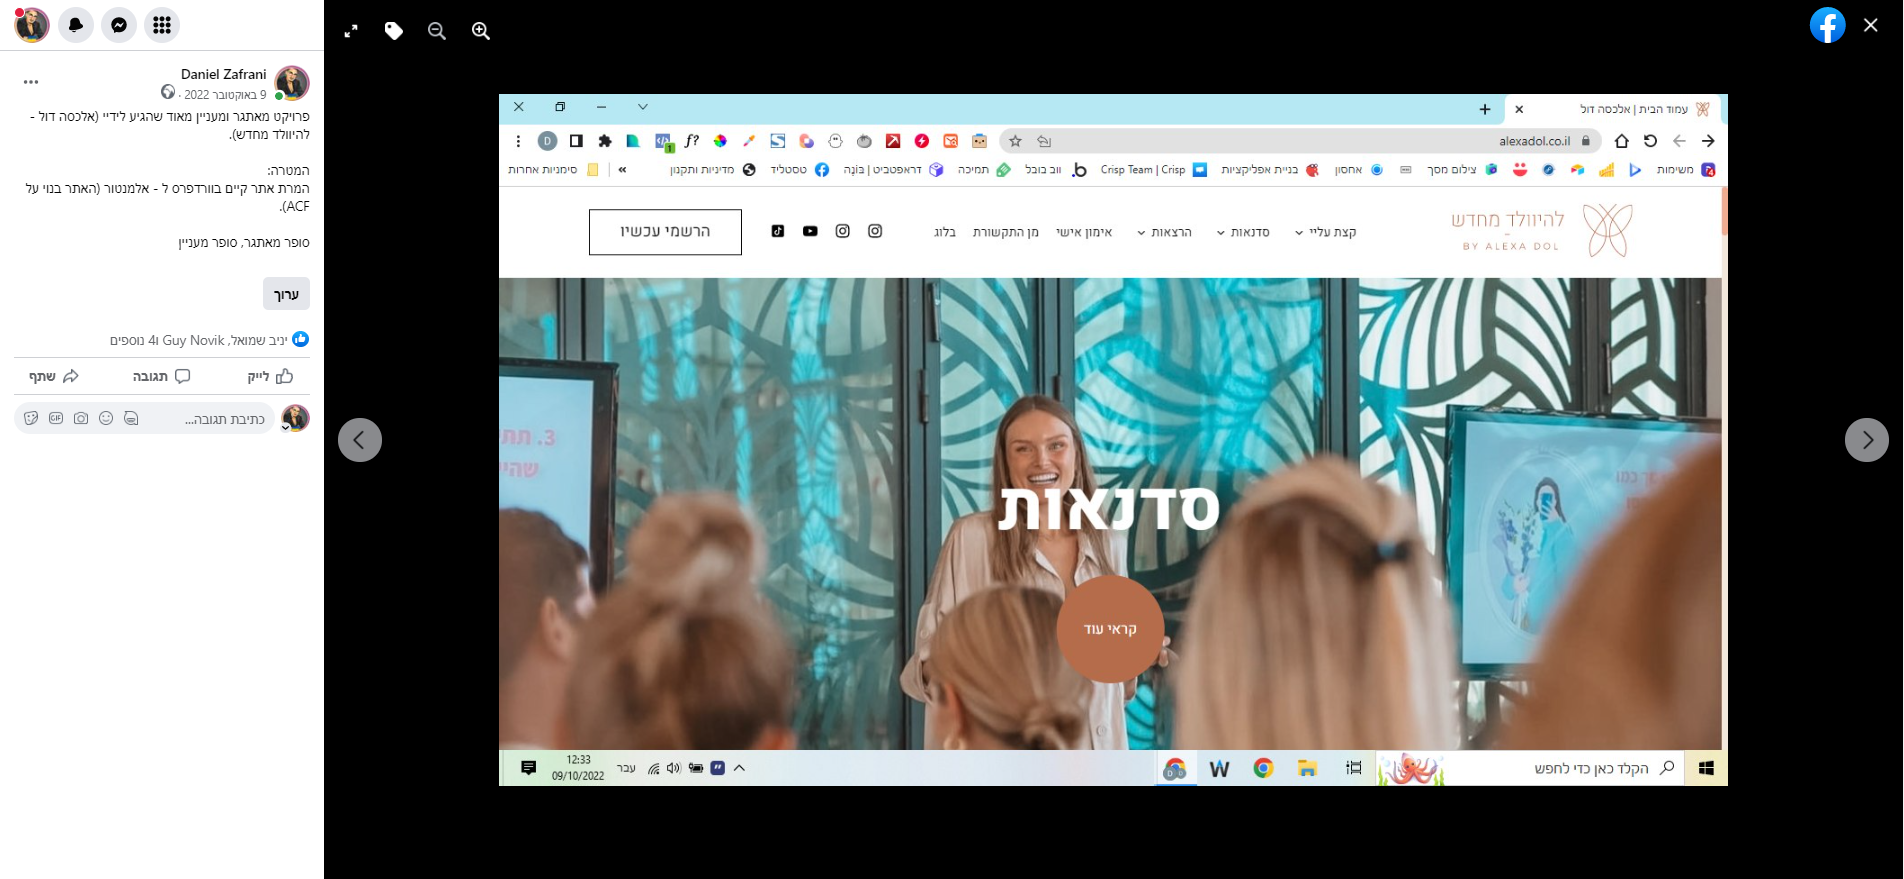
Task: Tag the photo using tag icon
Action: [394, 31]
